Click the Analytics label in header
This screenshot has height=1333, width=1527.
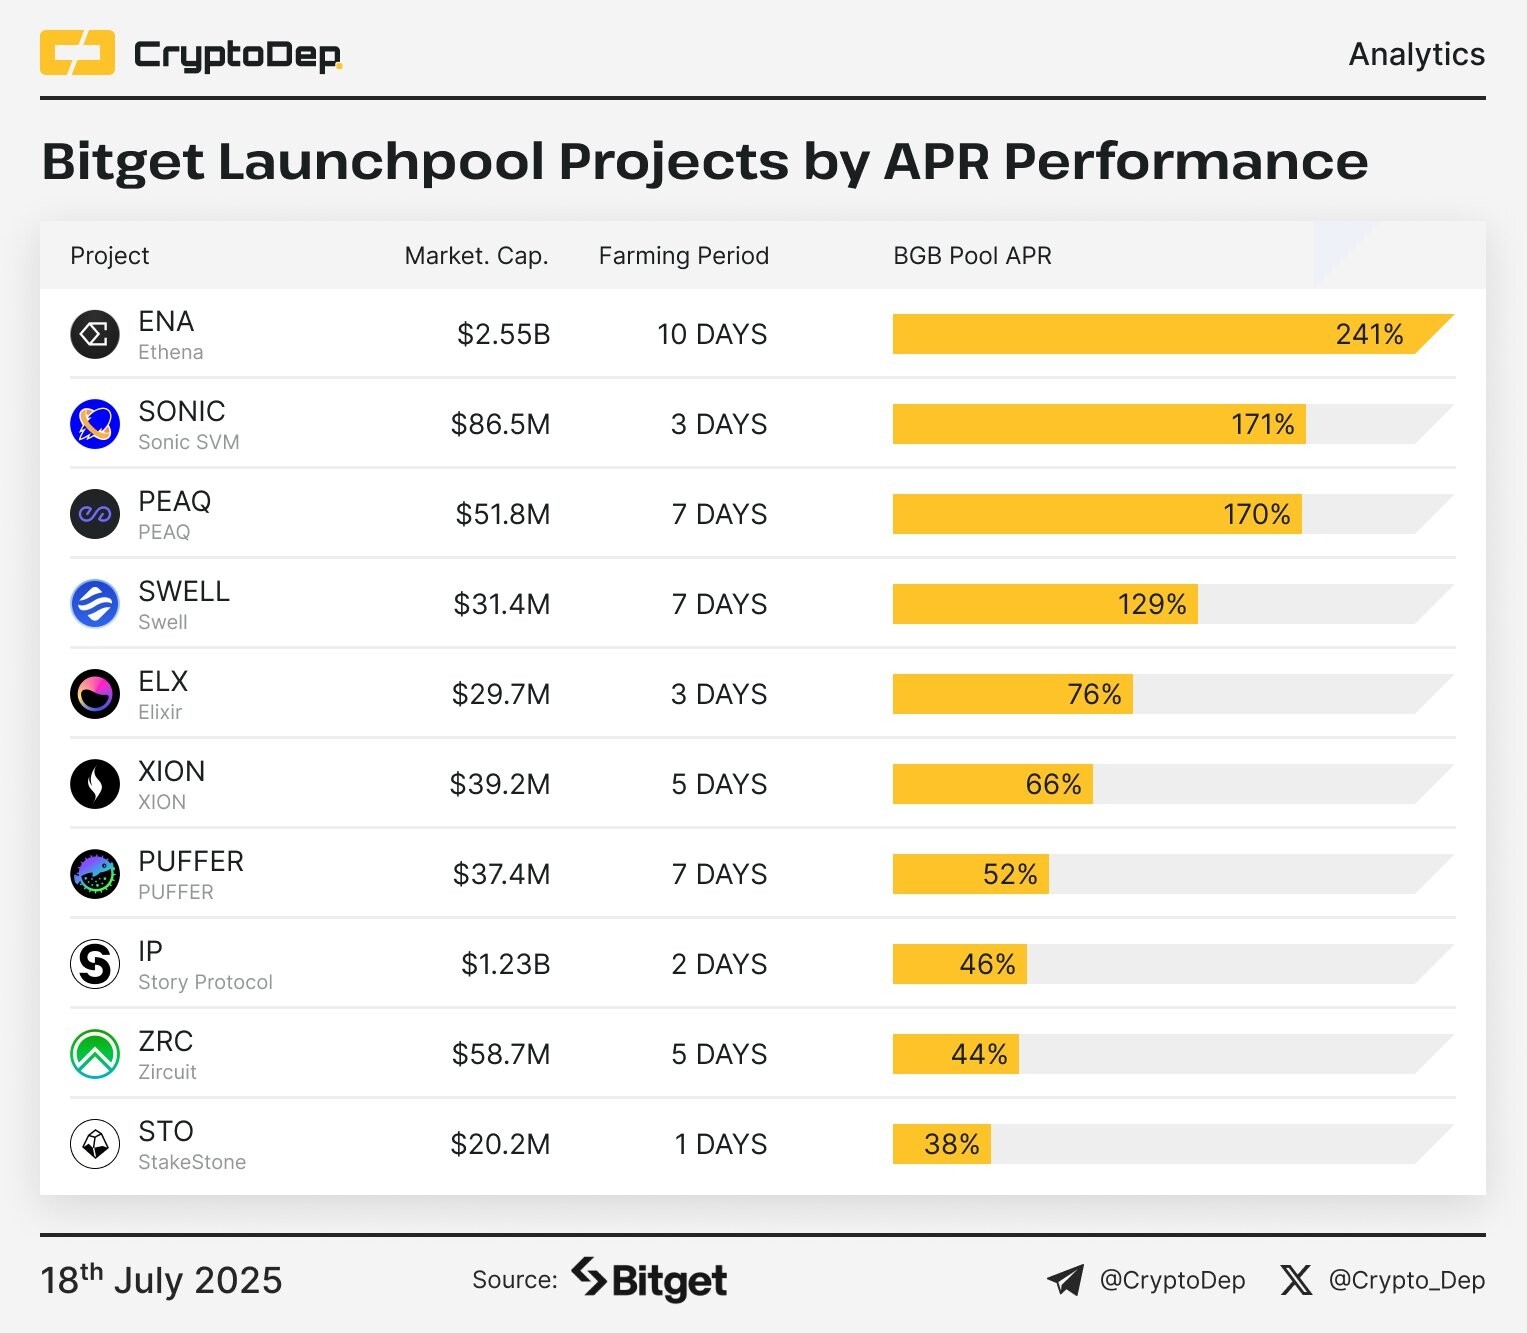pyautogui.click(x=1417, y=54)
